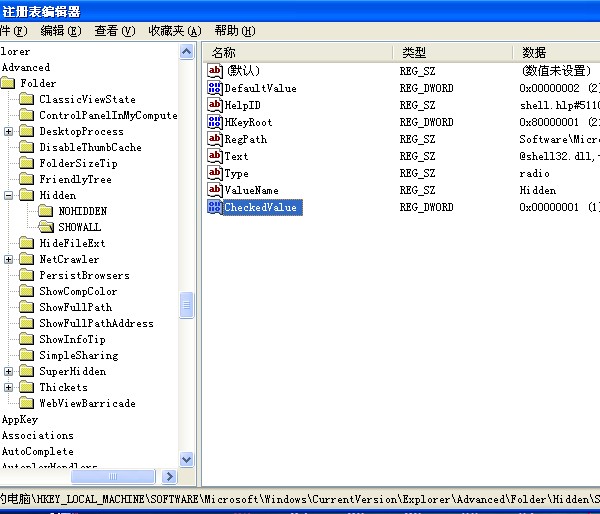
Task: Click the RegPath string value icon
Action: [215, 139]
